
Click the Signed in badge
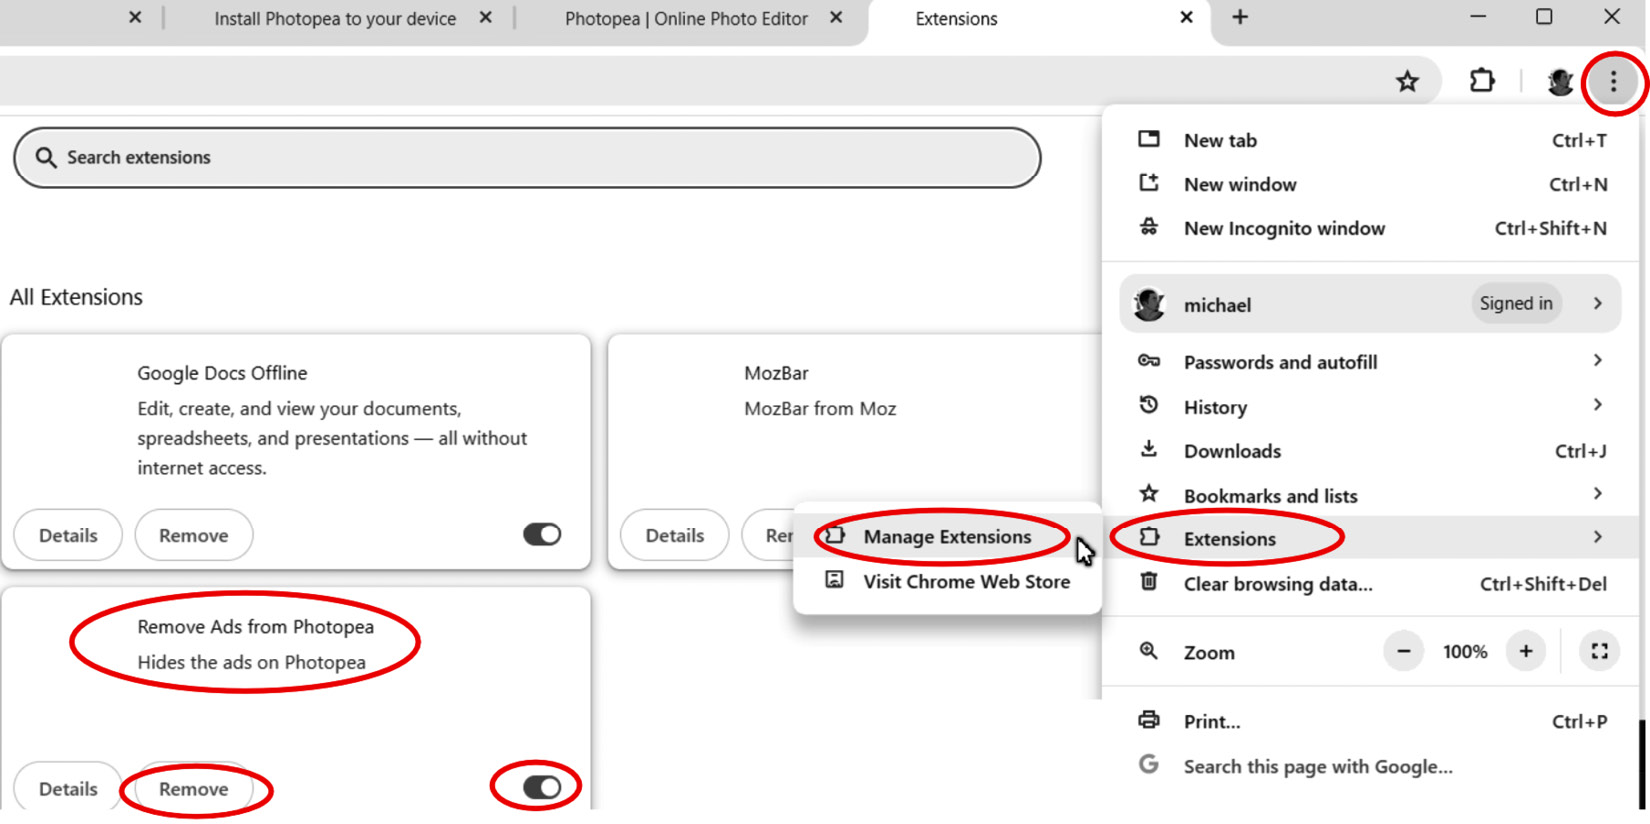pos(1516,303)
